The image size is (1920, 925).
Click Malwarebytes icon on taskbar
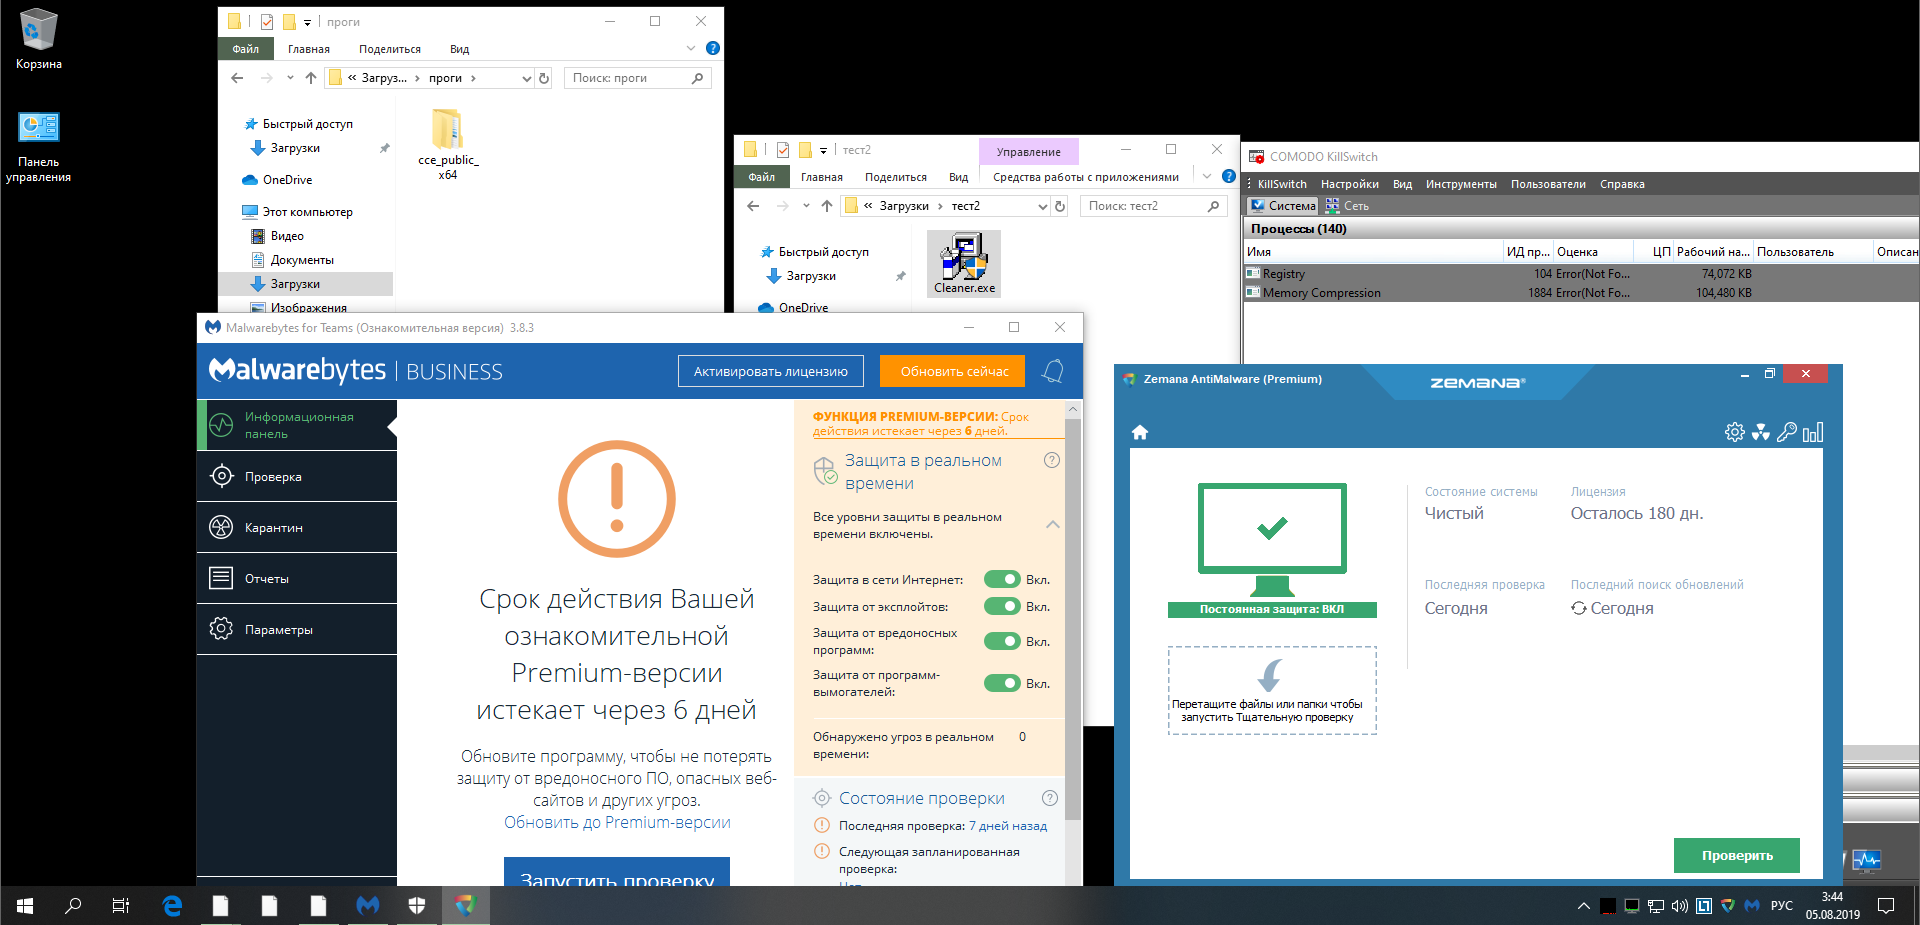(368, 906)
